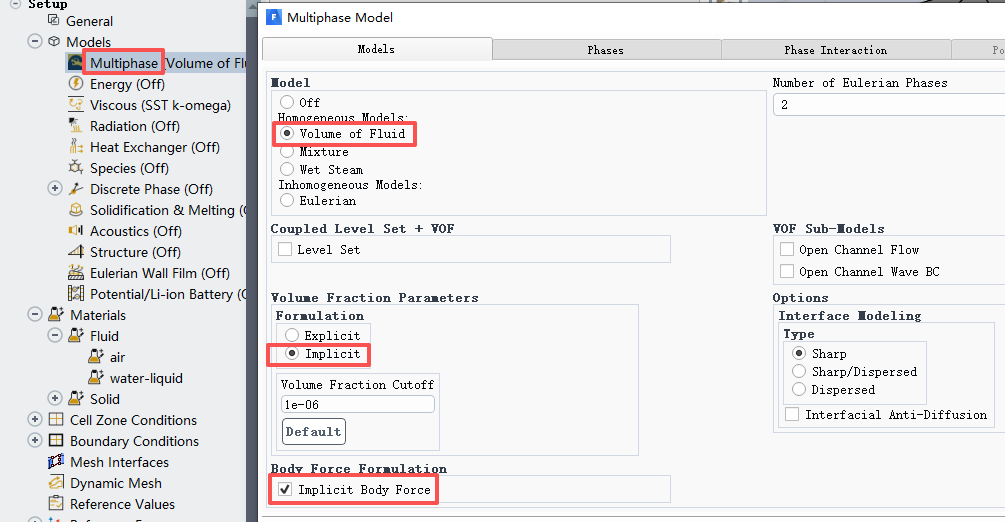Viewport: 1005px width, 522px height.
Task: Click the Viscous model icon
Action: [76, 105]
